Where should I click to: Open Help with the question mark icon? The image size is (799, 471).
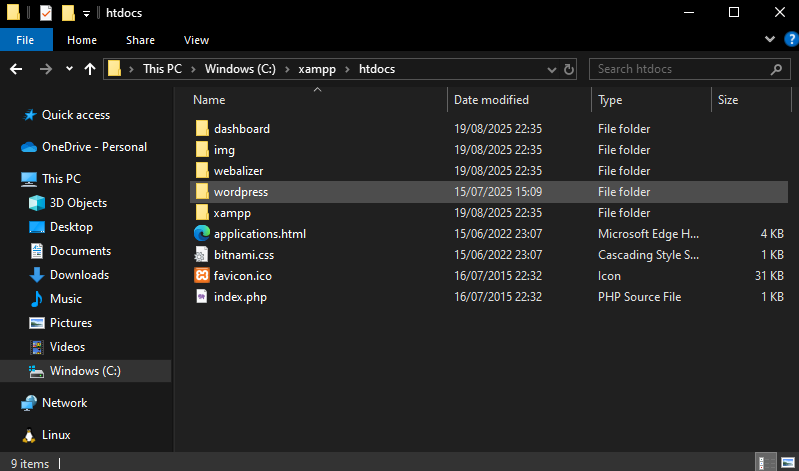pos(791,39)
